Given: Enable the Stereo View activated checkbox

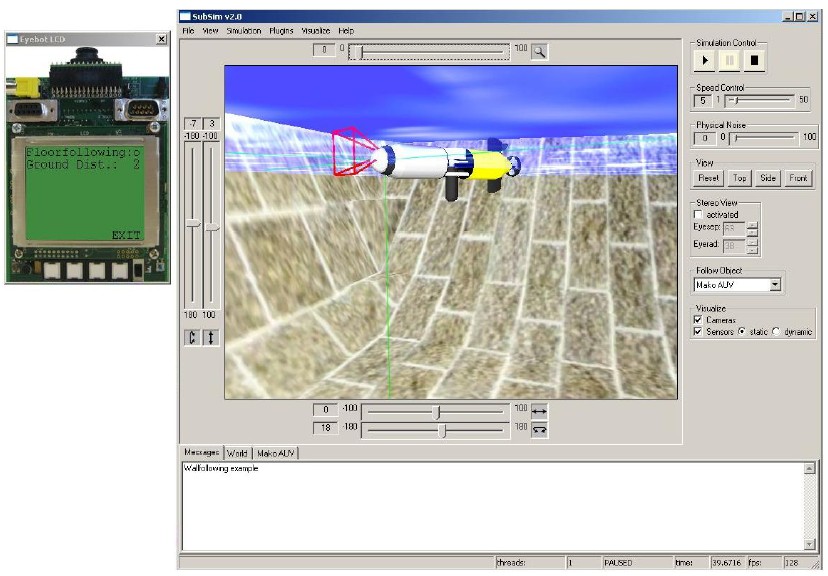Looking at the screenshot, I should point(698,214).
